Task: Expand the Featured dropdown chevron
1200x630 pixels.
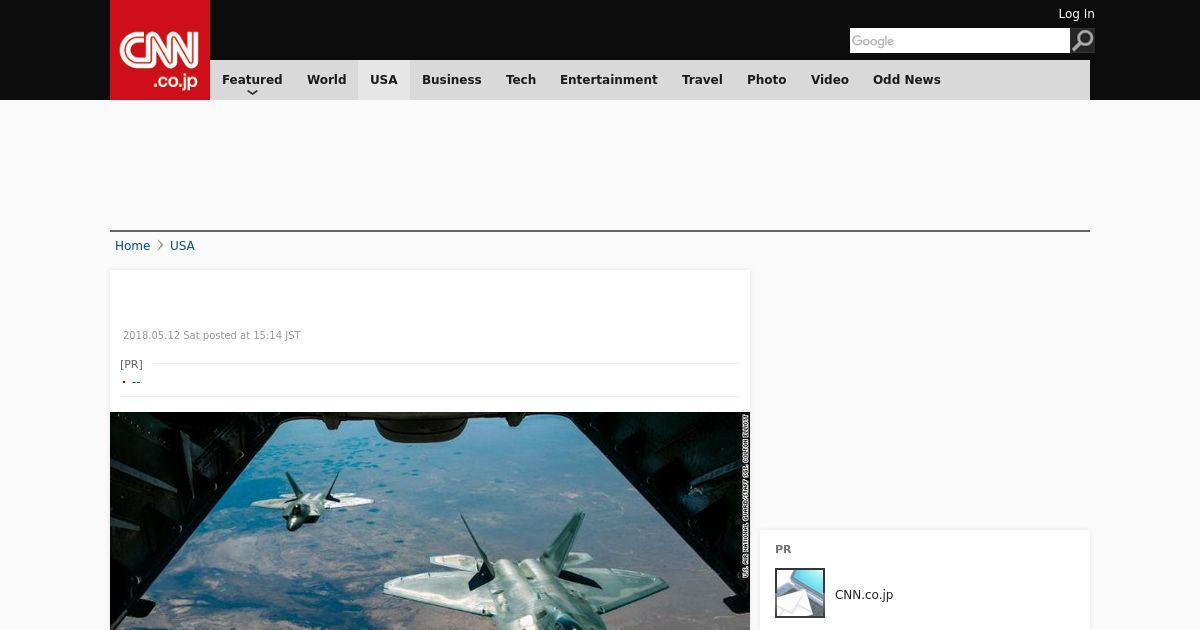Action: tap(252, 93)
